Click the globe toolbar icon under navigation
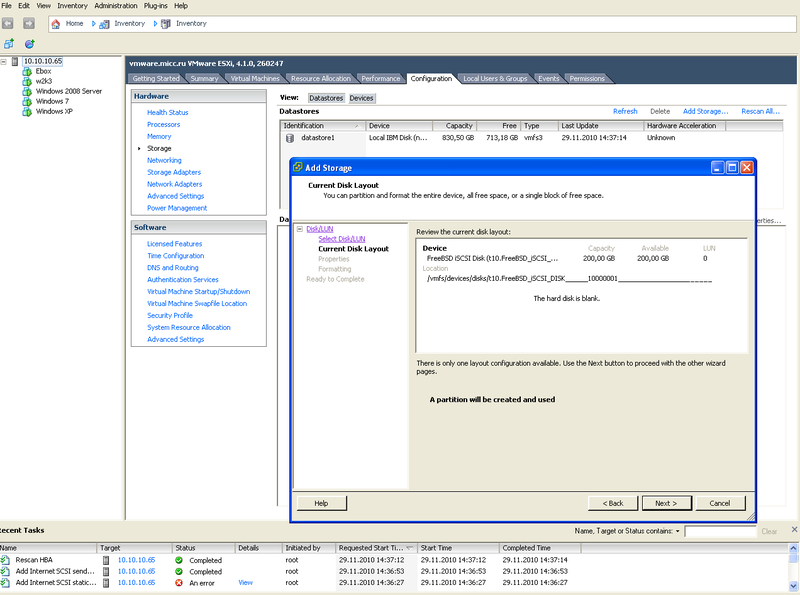 click(x=30, y=44)
